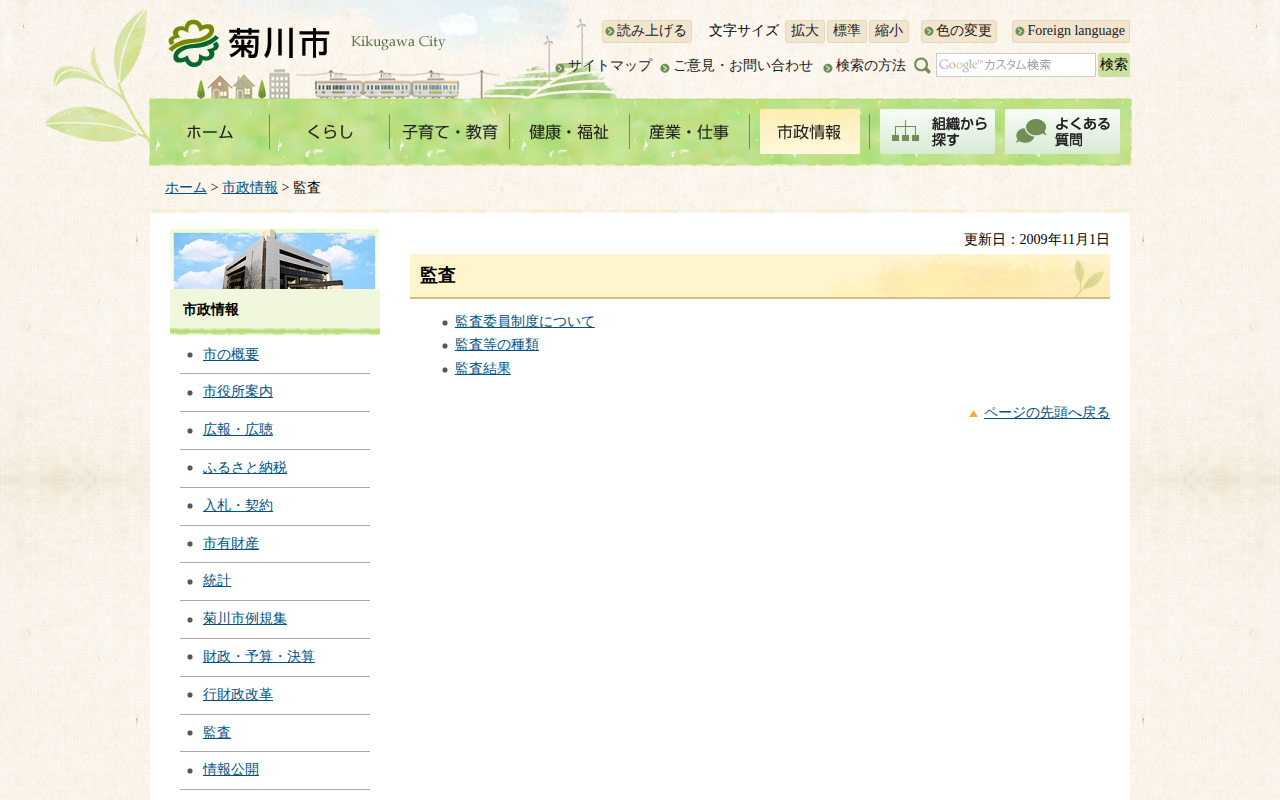The height and width of the screenshot is (800, 1280).
Task: Open 広報・広聴 in sidebar
Action: pyautogui.click(x=238, y=430)
